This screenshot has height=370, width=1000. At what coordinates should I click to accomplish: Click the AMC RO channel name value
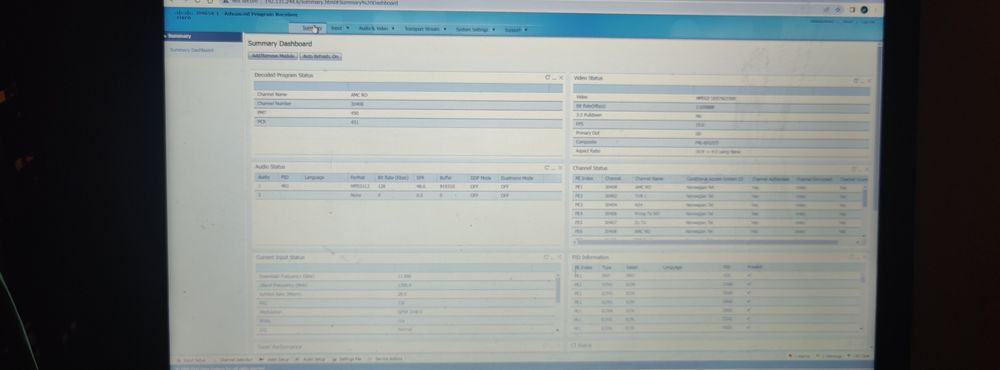(x=359, y=95)
